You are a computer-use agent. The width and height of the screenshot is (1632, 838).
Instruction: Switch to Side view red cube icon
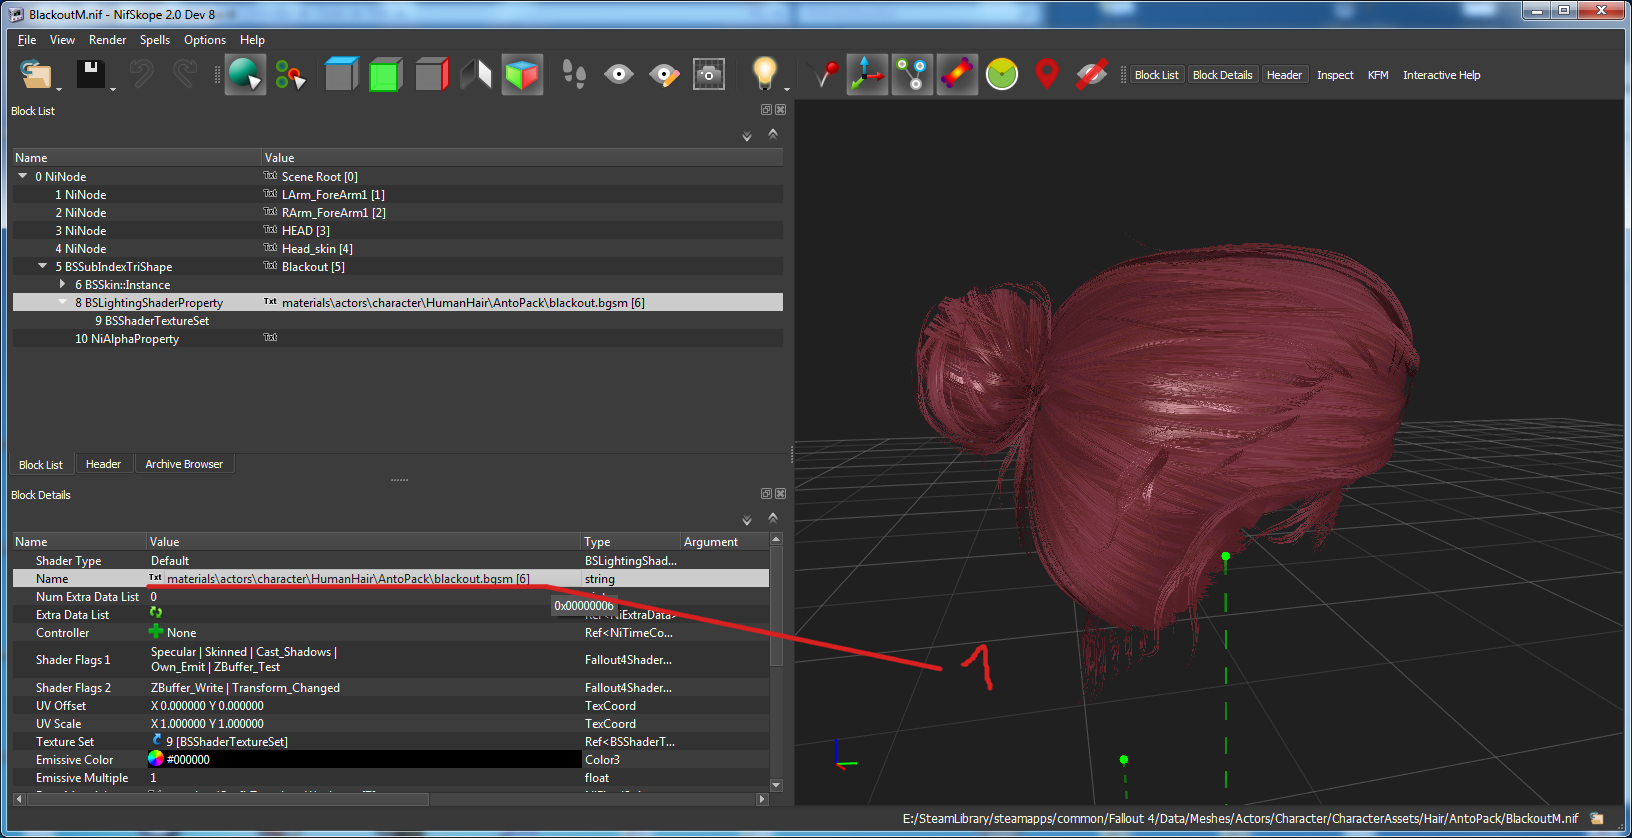[431, 75]
